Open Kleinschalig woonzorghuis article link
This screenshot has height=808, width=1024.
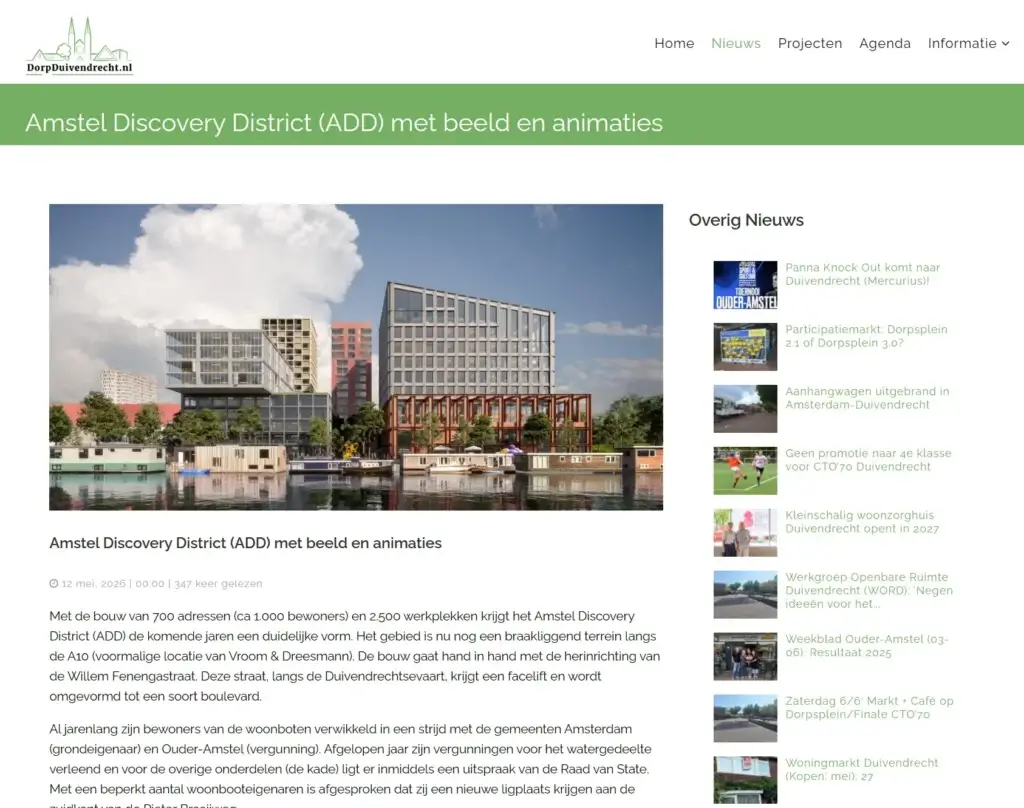[862, 522]
